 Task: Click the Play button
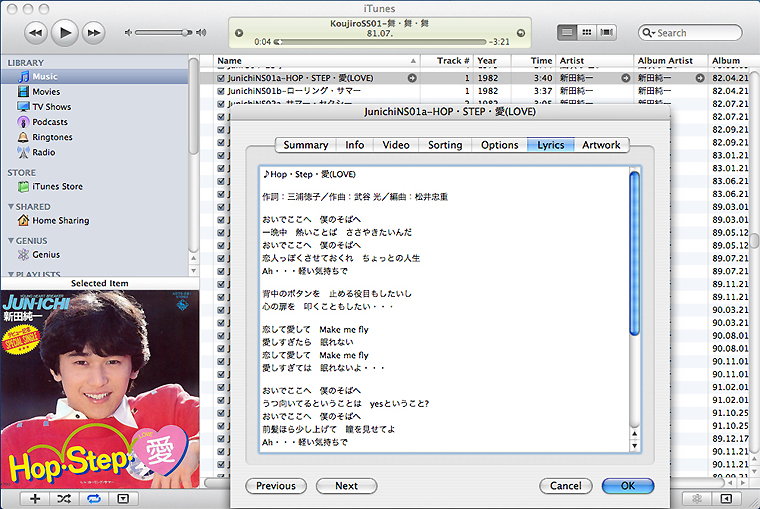[64, 32]
